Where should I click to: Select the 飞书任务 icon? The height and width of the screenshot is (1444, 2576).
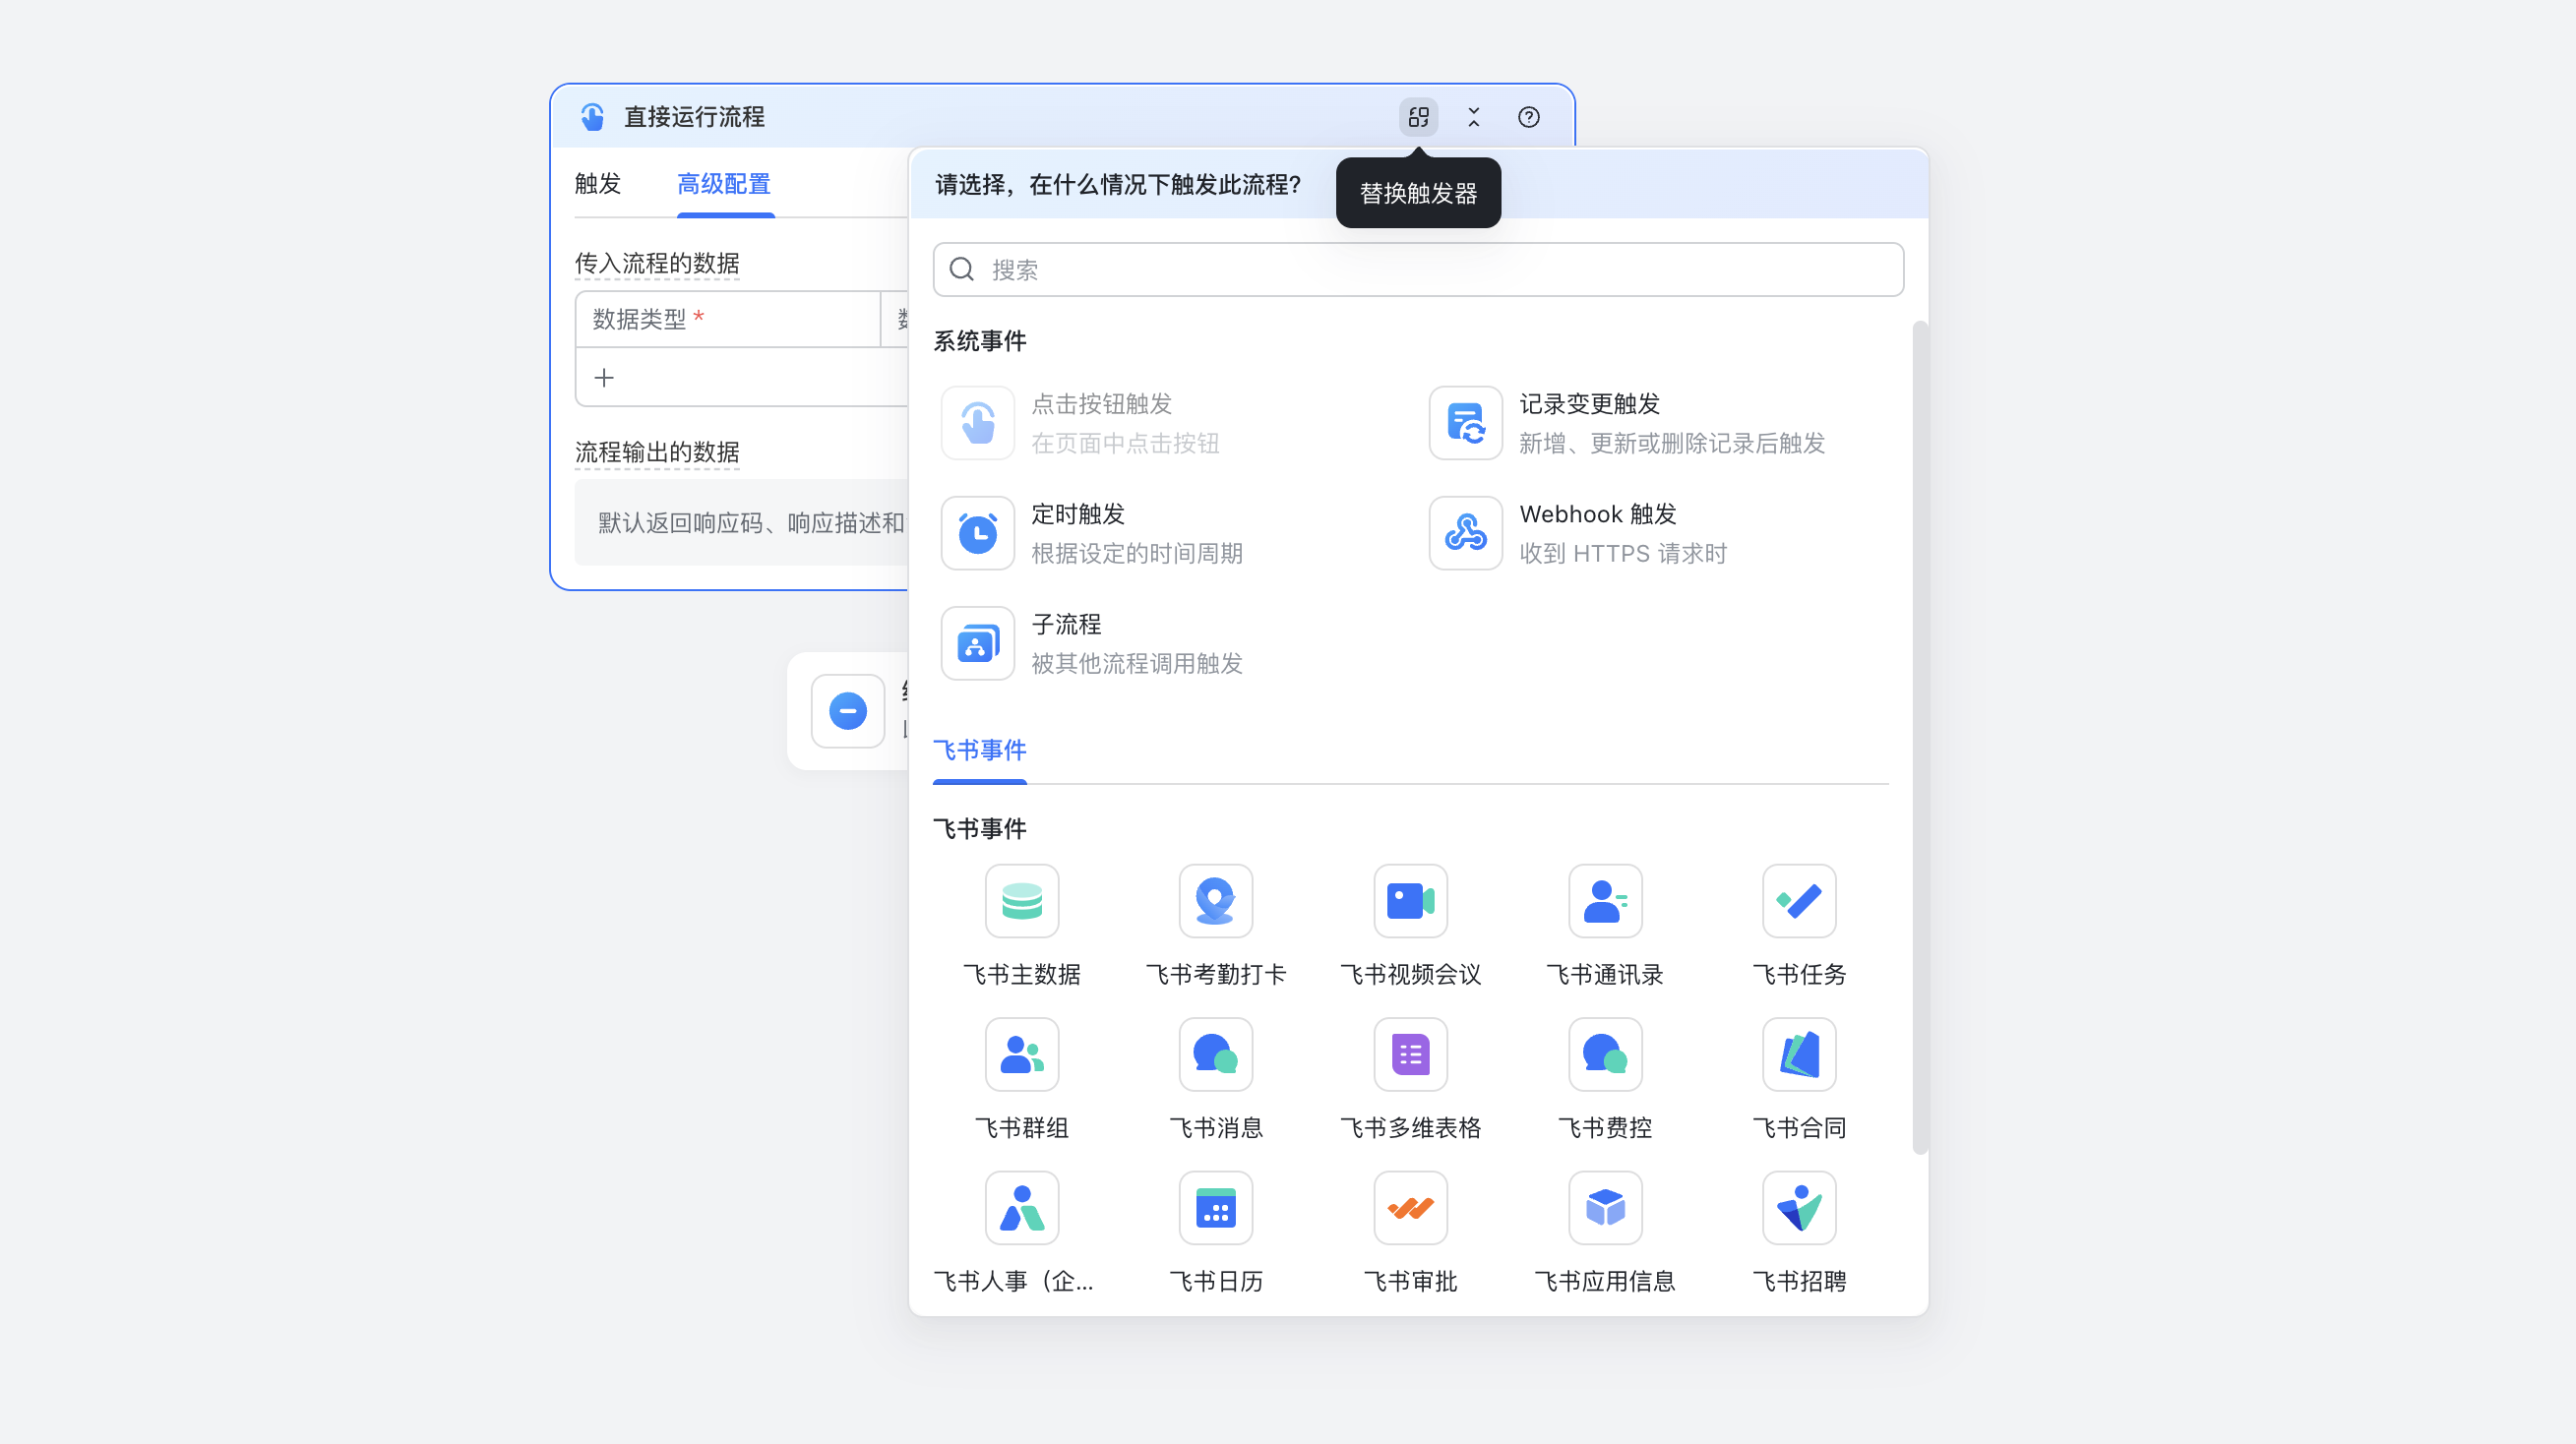click(1799, 900)
